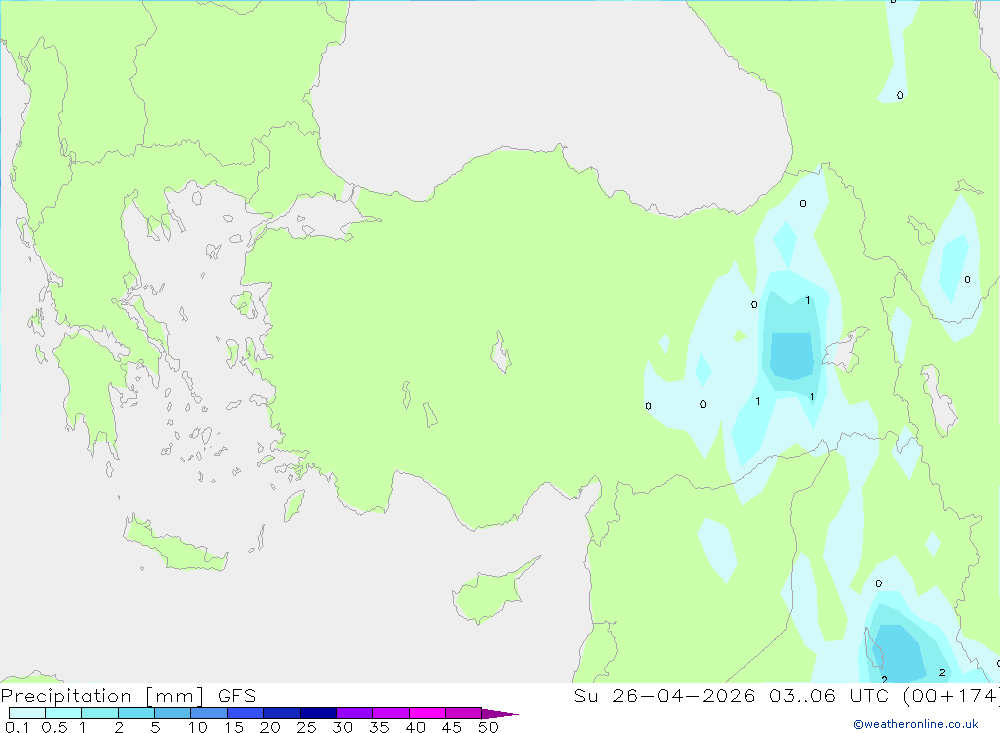Click the "5" legend scale label
The image size is (1000, 733).
[155, 727]
